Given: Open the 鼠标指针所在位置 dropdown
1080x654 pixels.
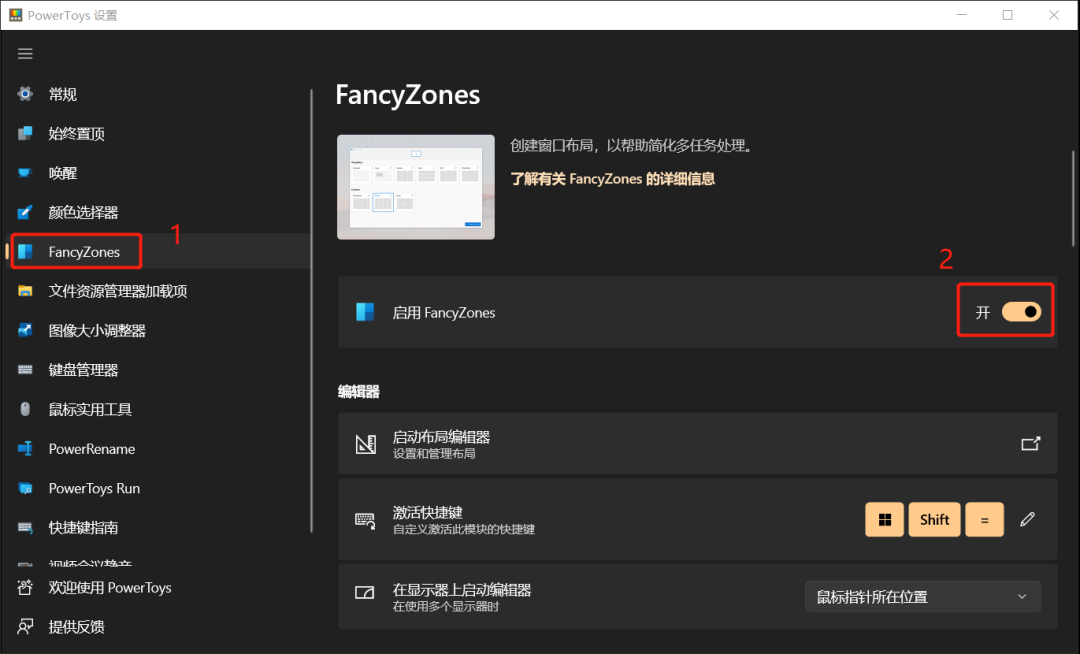Looking at the screenshot, I should point(923,597).
